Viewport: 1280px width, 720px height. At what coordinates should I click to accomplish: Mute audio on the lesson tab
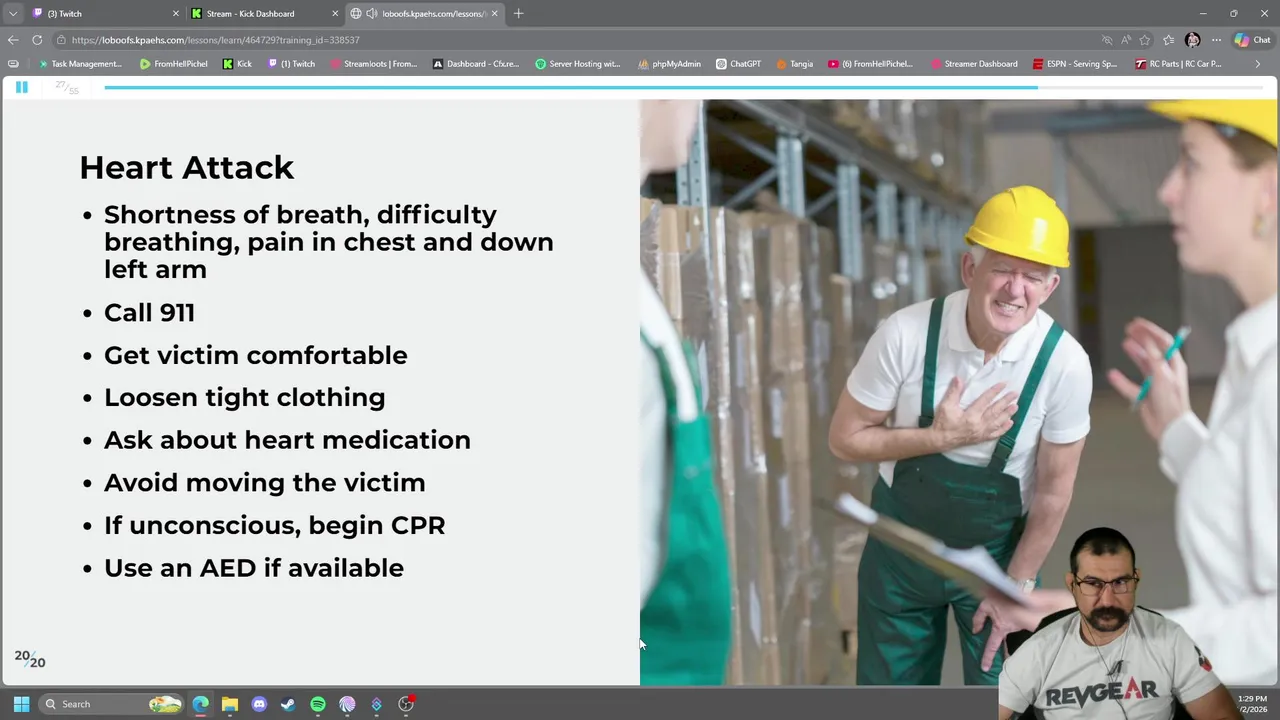coord(371,13)
